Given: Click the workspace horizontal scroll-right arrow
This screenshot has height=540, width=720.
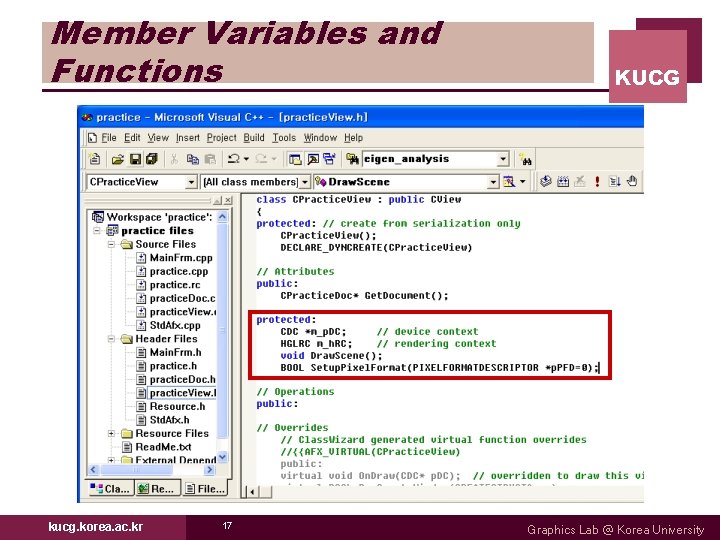Looking at the screenshot, I should 210,470.
